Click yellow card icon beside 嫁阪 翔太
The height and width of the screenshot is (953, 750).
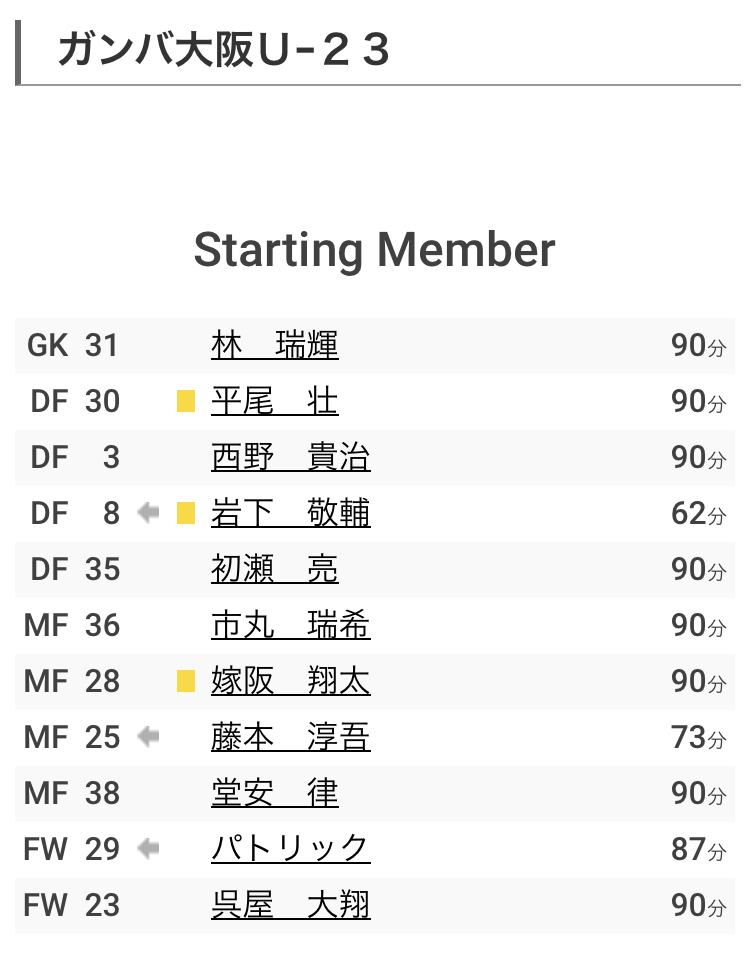click(186, 681)
